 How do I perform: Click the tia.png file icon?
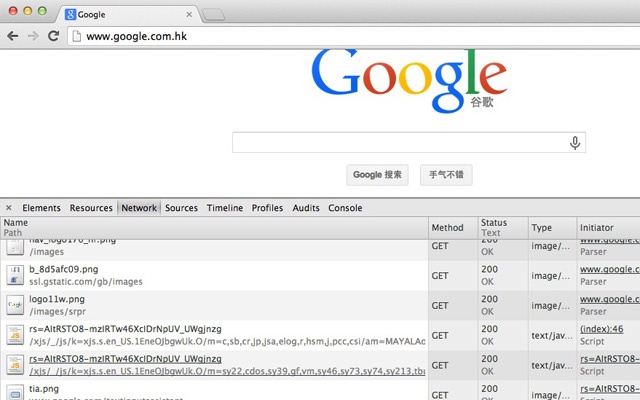click(15, 392)
